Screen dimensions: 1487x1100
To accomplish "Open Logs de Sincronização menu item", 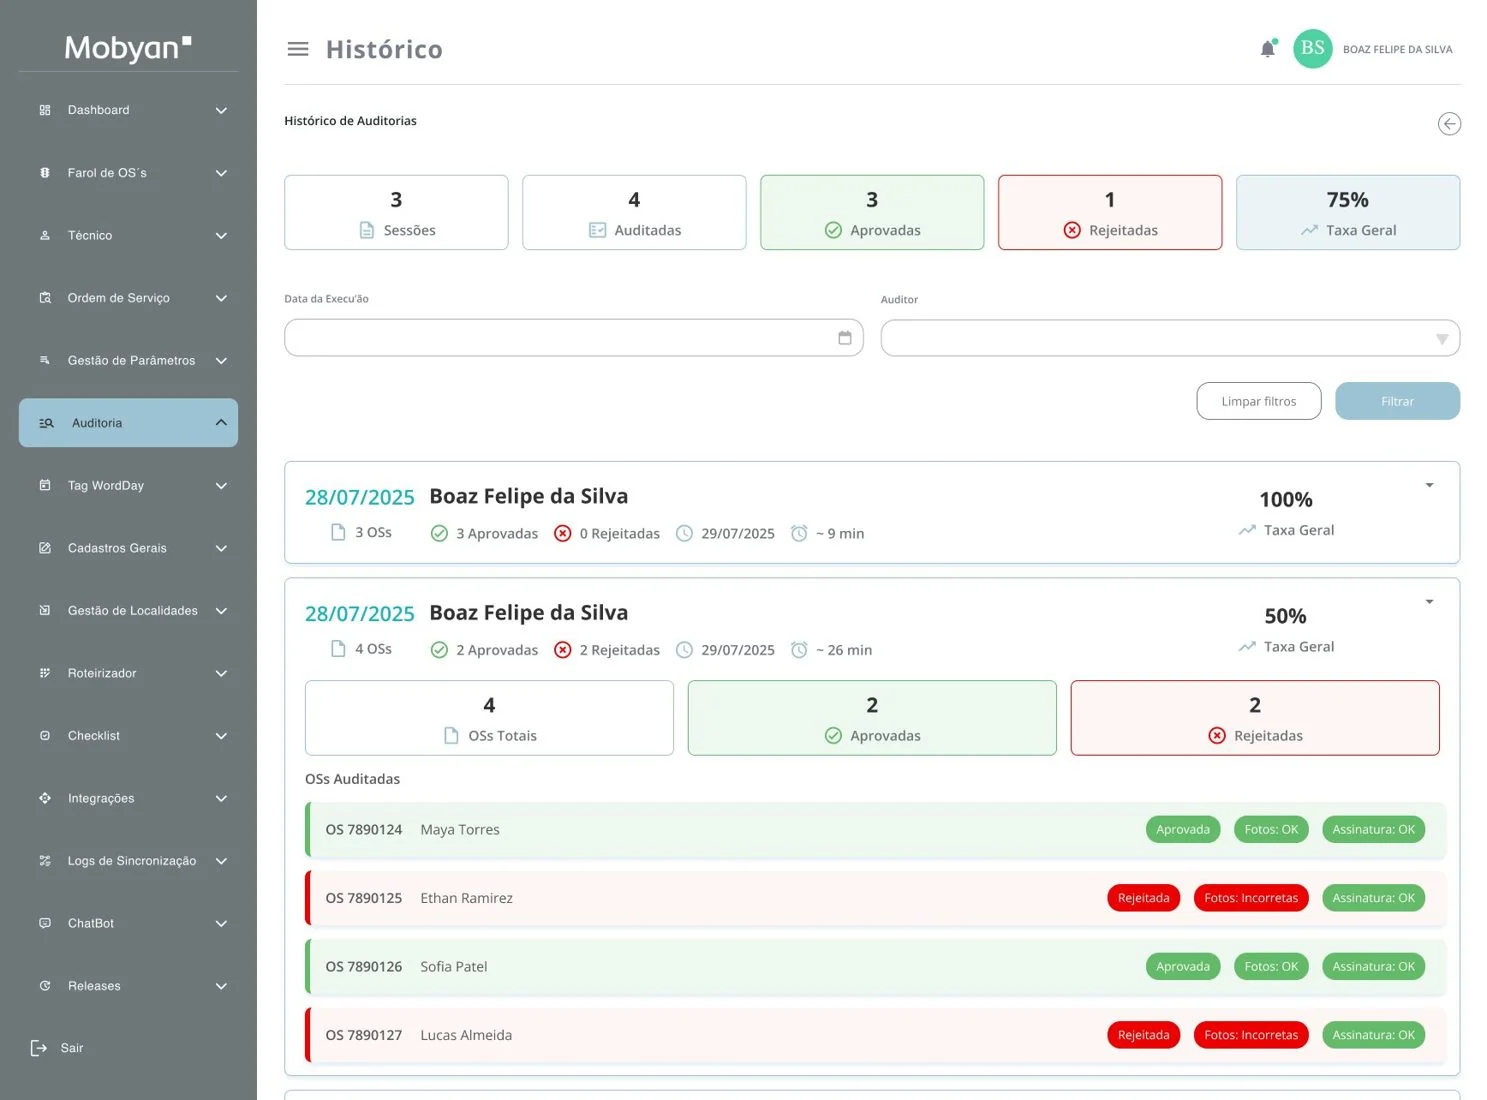I will (x=128, y=861).
